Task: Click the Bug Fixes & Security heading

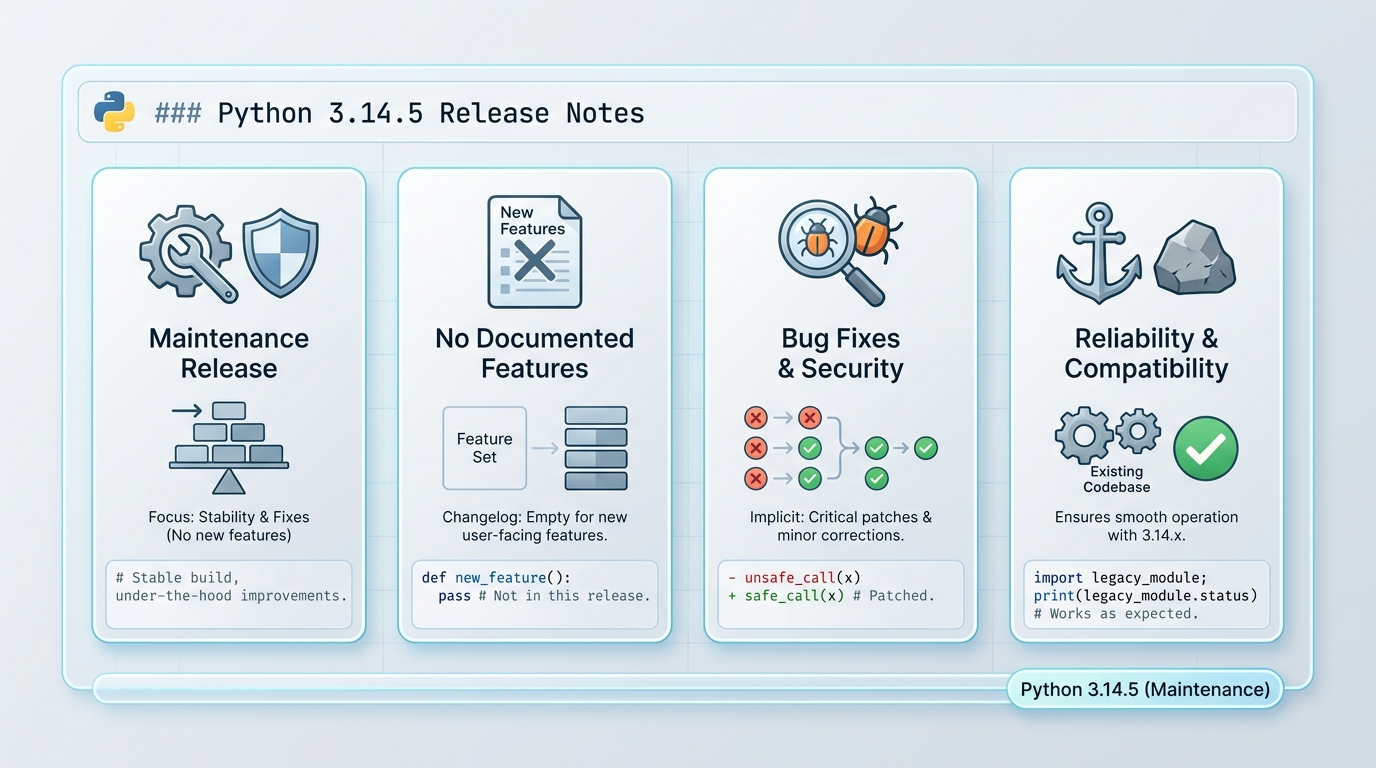Action: [840, 353]
